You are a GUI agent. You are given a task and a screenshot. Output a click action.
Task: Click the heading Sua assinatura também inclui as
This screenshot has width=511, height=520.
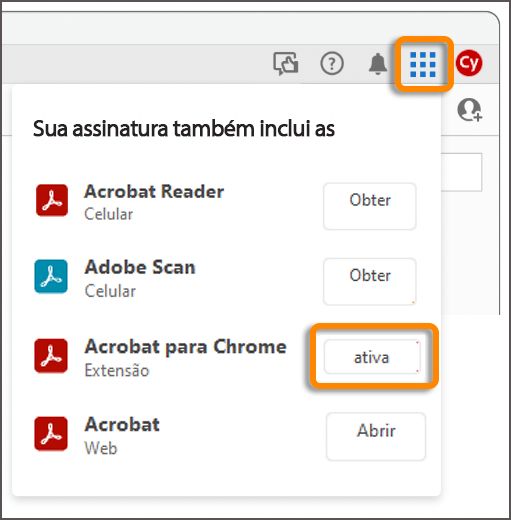(184, 128)
